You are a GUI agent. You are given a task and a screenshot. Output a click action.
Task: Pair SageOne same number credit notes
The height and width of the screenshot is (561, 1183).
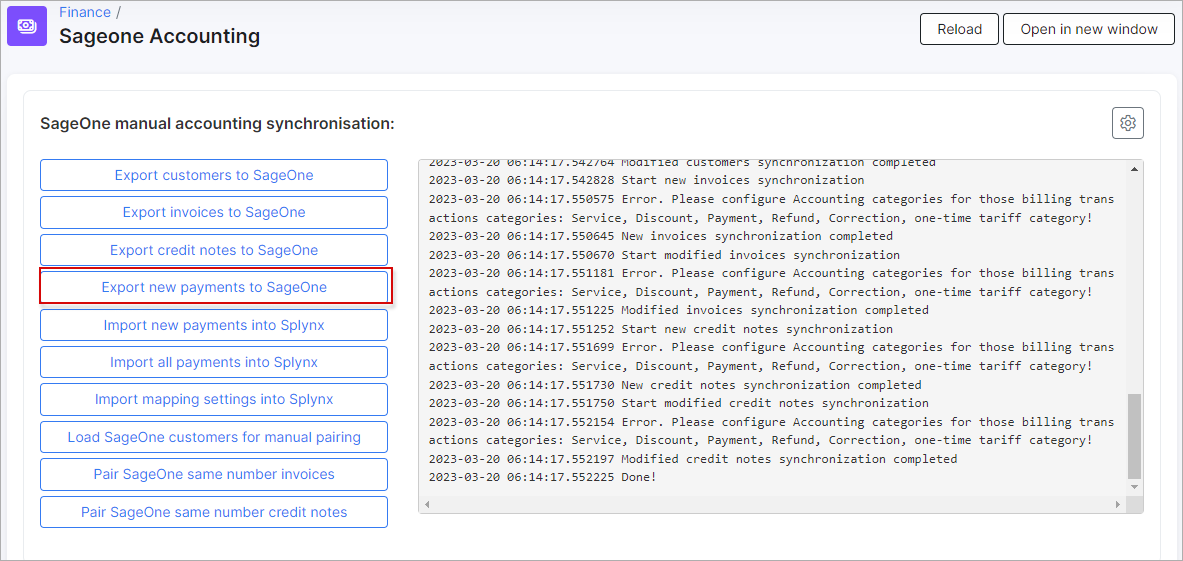214,512
